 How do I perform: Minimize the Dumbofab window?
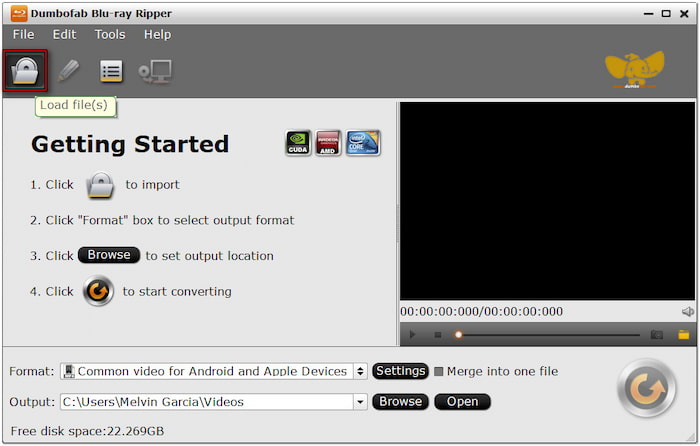[x=648, y=14]
